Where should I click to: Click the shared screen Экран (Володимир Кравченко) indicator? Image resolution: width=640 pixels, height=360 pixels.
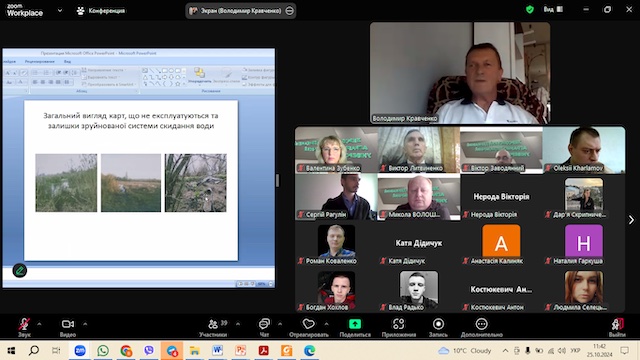(241, 11)
